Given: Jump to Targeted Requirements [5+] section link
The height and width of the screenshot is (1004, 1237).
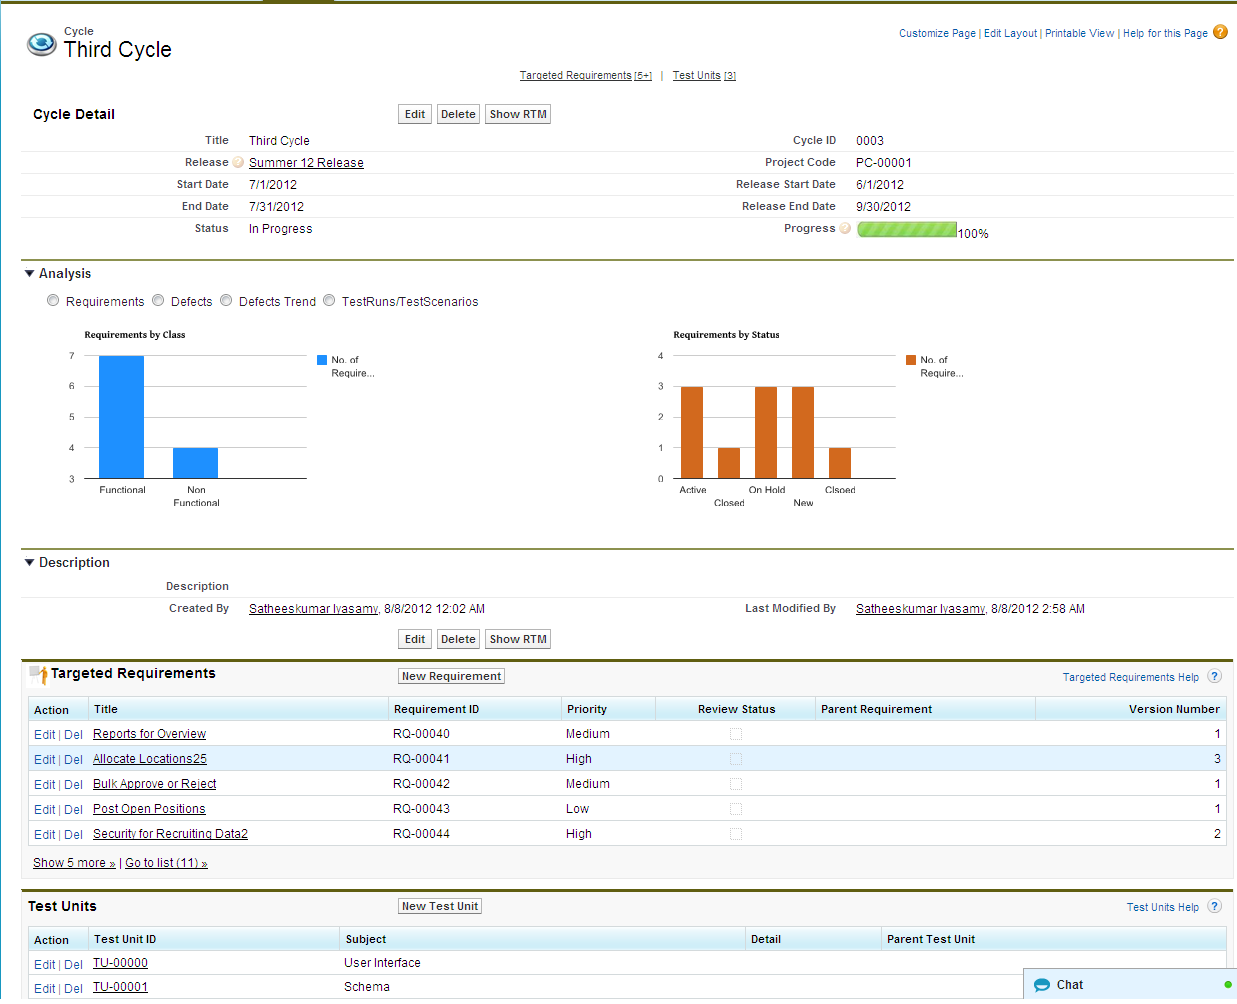Looking at the screenshot, I should pyautogui.click(x=585, y=75).
